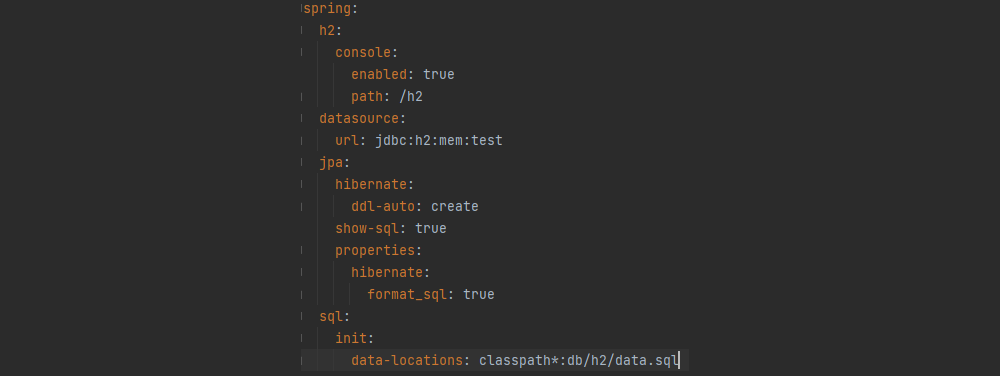Image resolution: width=1000 pixels, height=376 pixels.
Task: Click the true value of show-sql
Action: click(x=430, y=228)
